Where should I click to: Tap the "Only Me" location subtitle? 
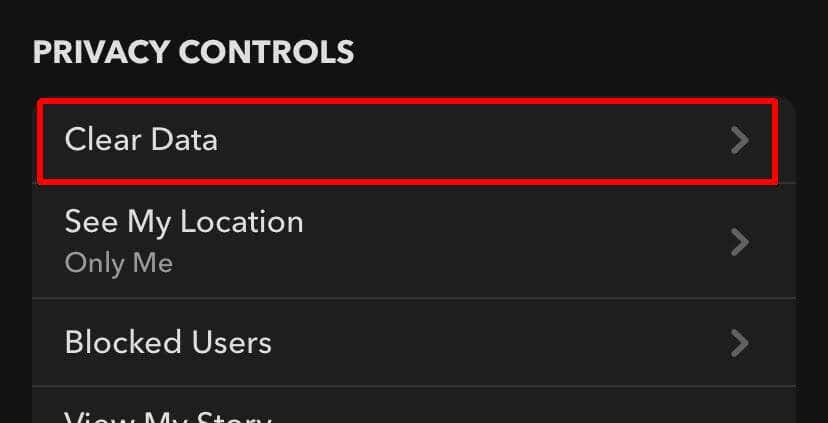pyautogui.click(x=119, y=263)
